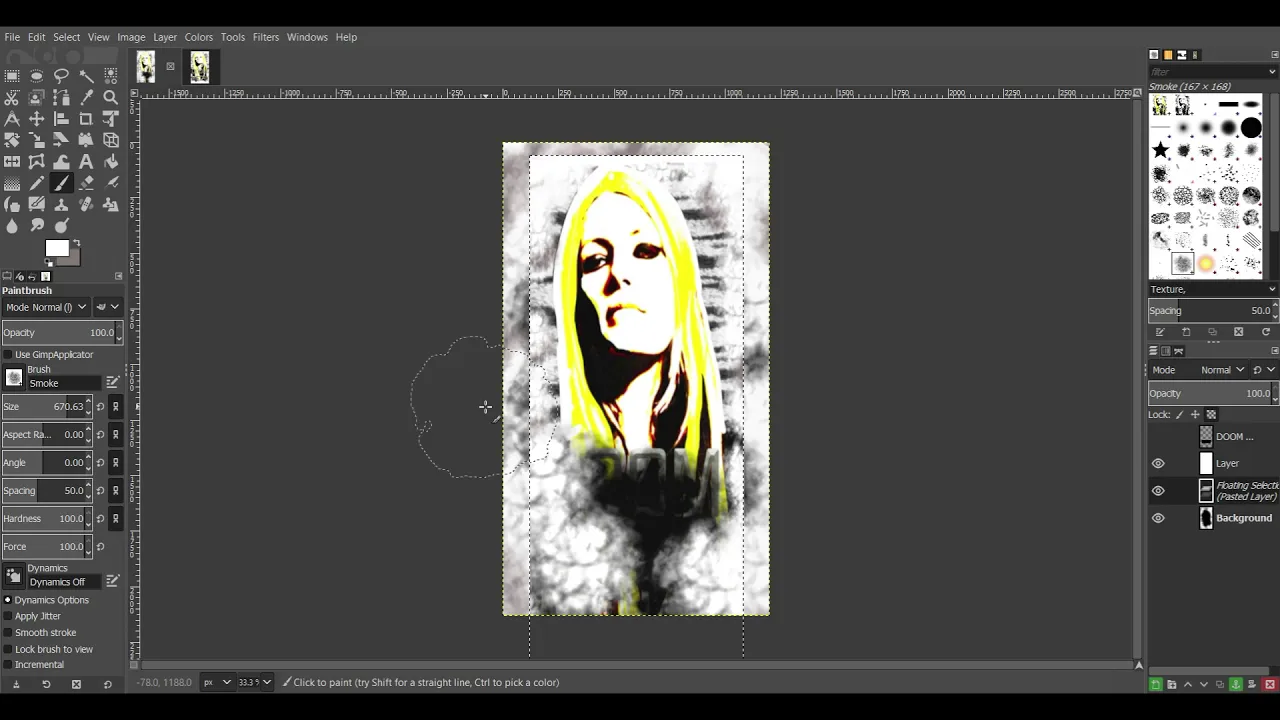Switch to first image thumbnail tab
This screenshot has width=1280, height=720.
146,67
